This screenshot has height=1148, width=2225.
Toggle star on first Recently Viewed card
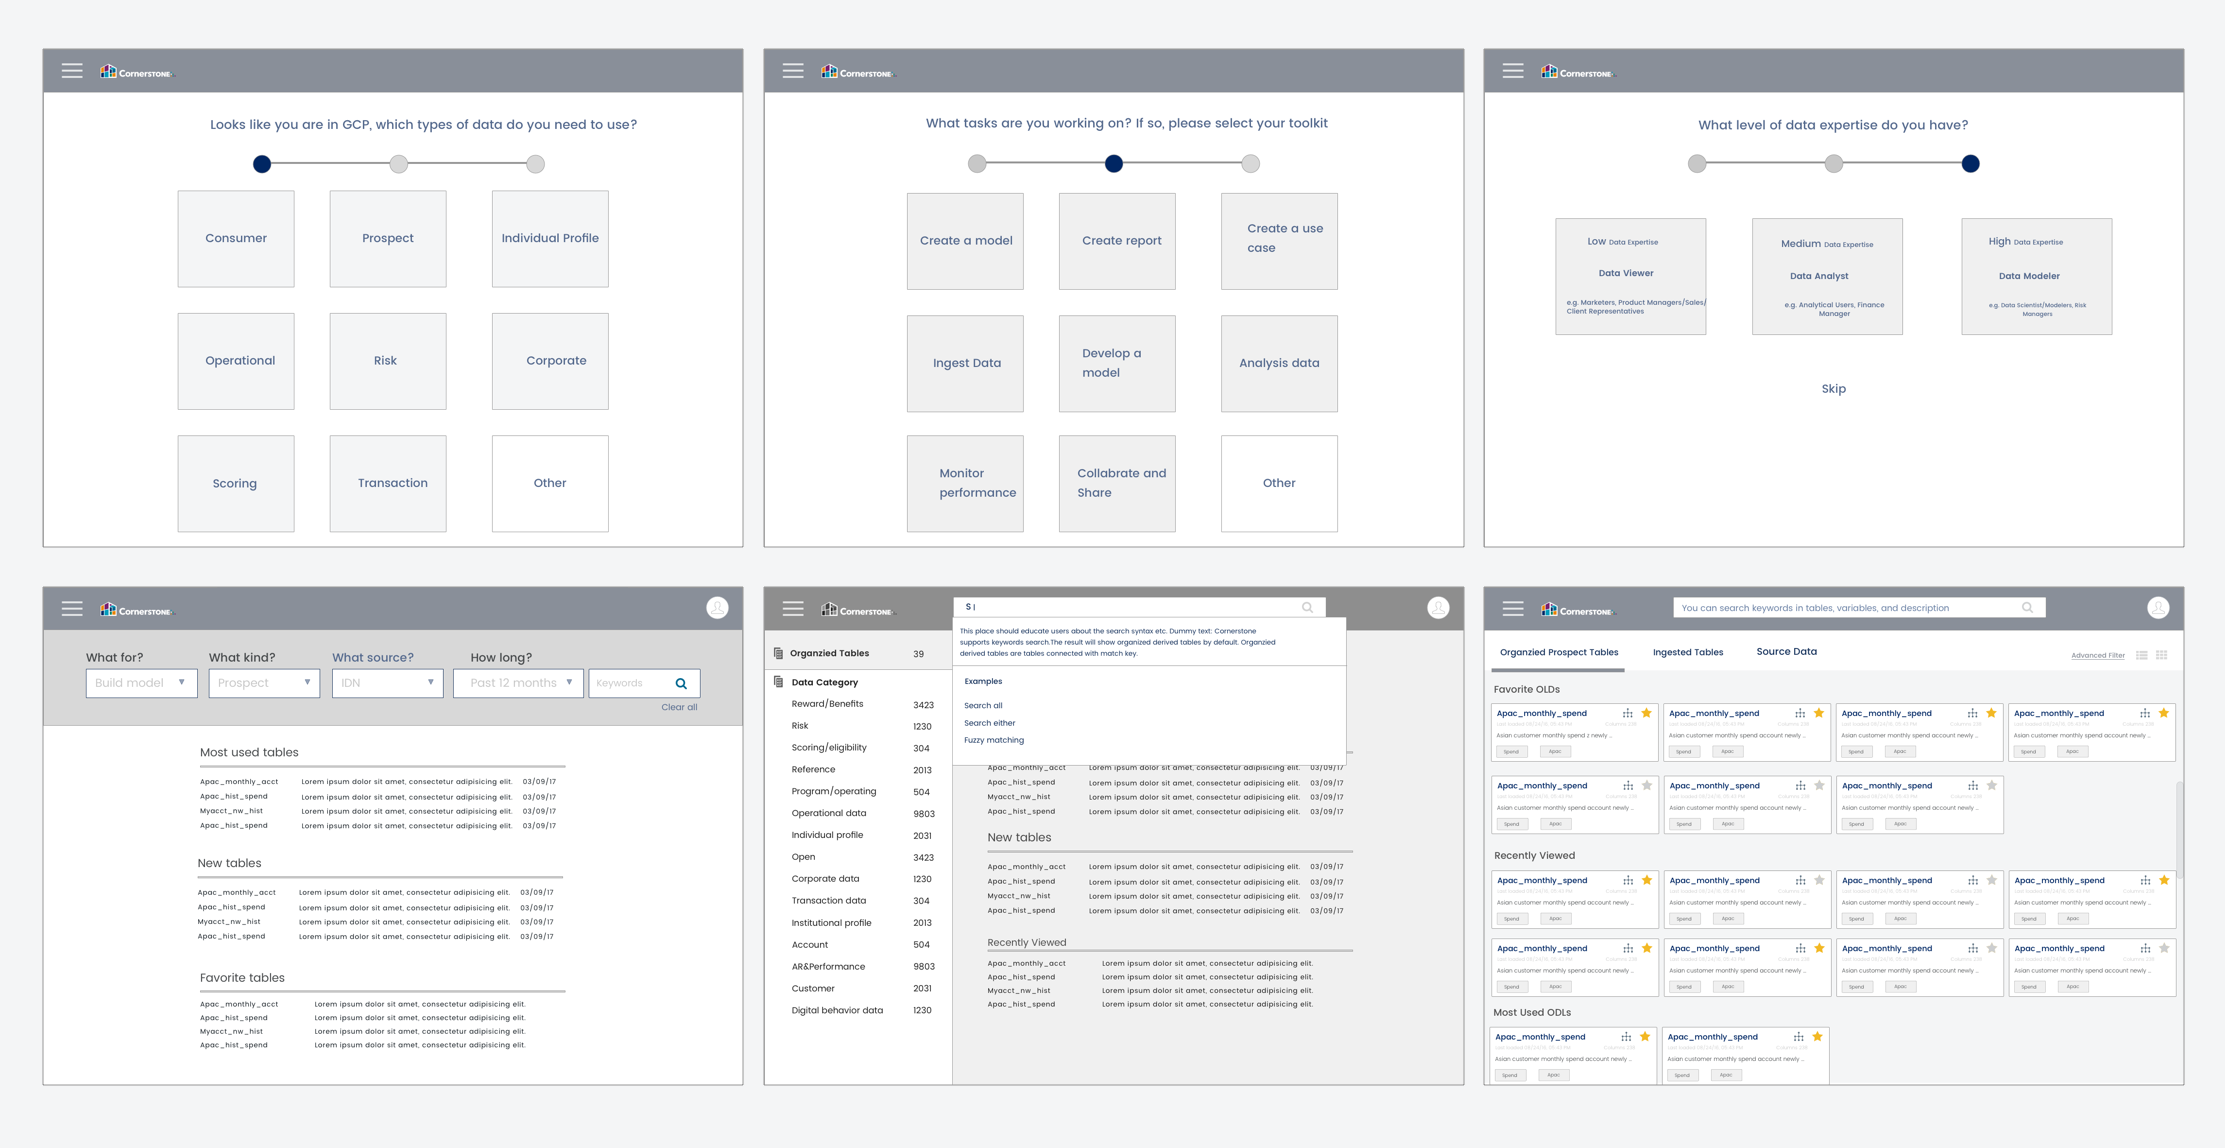[x=1647, y=880]
